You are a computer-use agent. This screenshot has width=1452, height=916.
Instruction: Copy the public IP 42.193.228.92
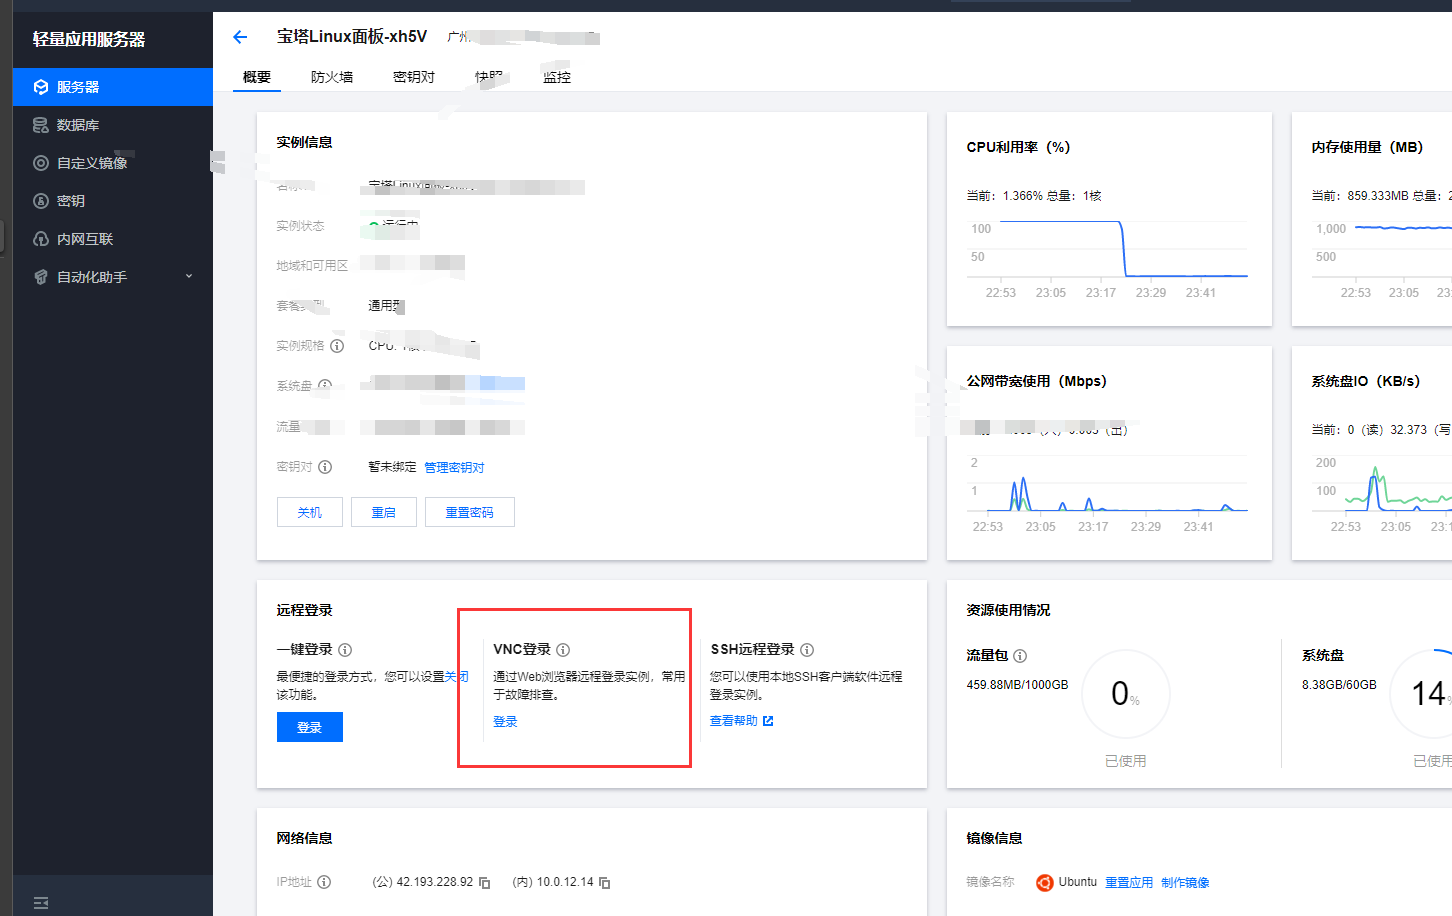485,883
